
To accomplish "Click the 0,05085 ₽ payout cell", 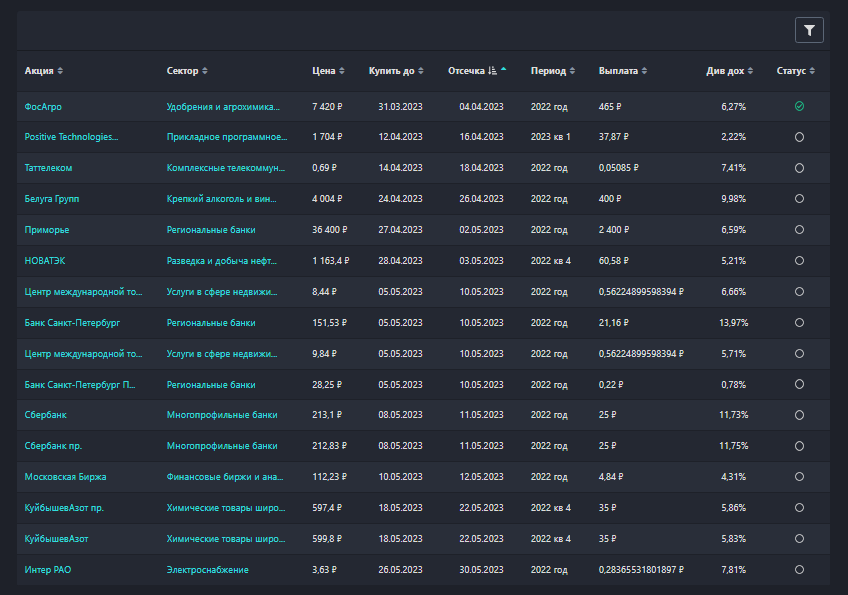I will 618,168.
